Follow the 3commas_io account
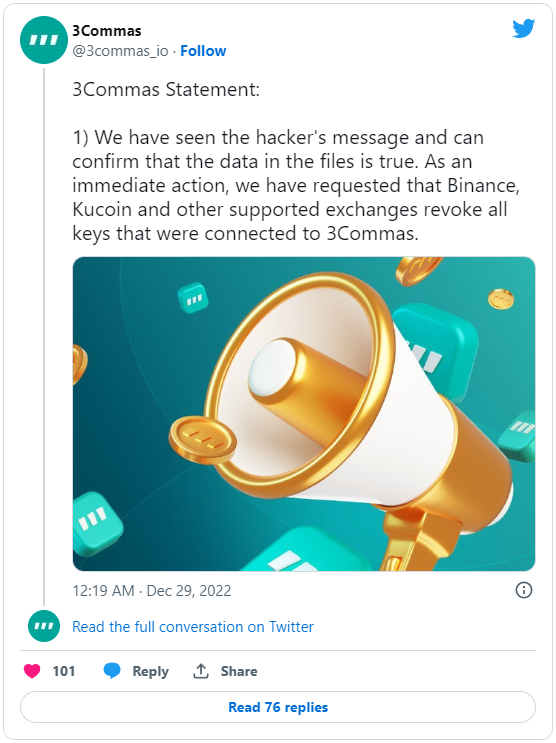The width and height of the screenshot is (556, 743). click(203, 51)
